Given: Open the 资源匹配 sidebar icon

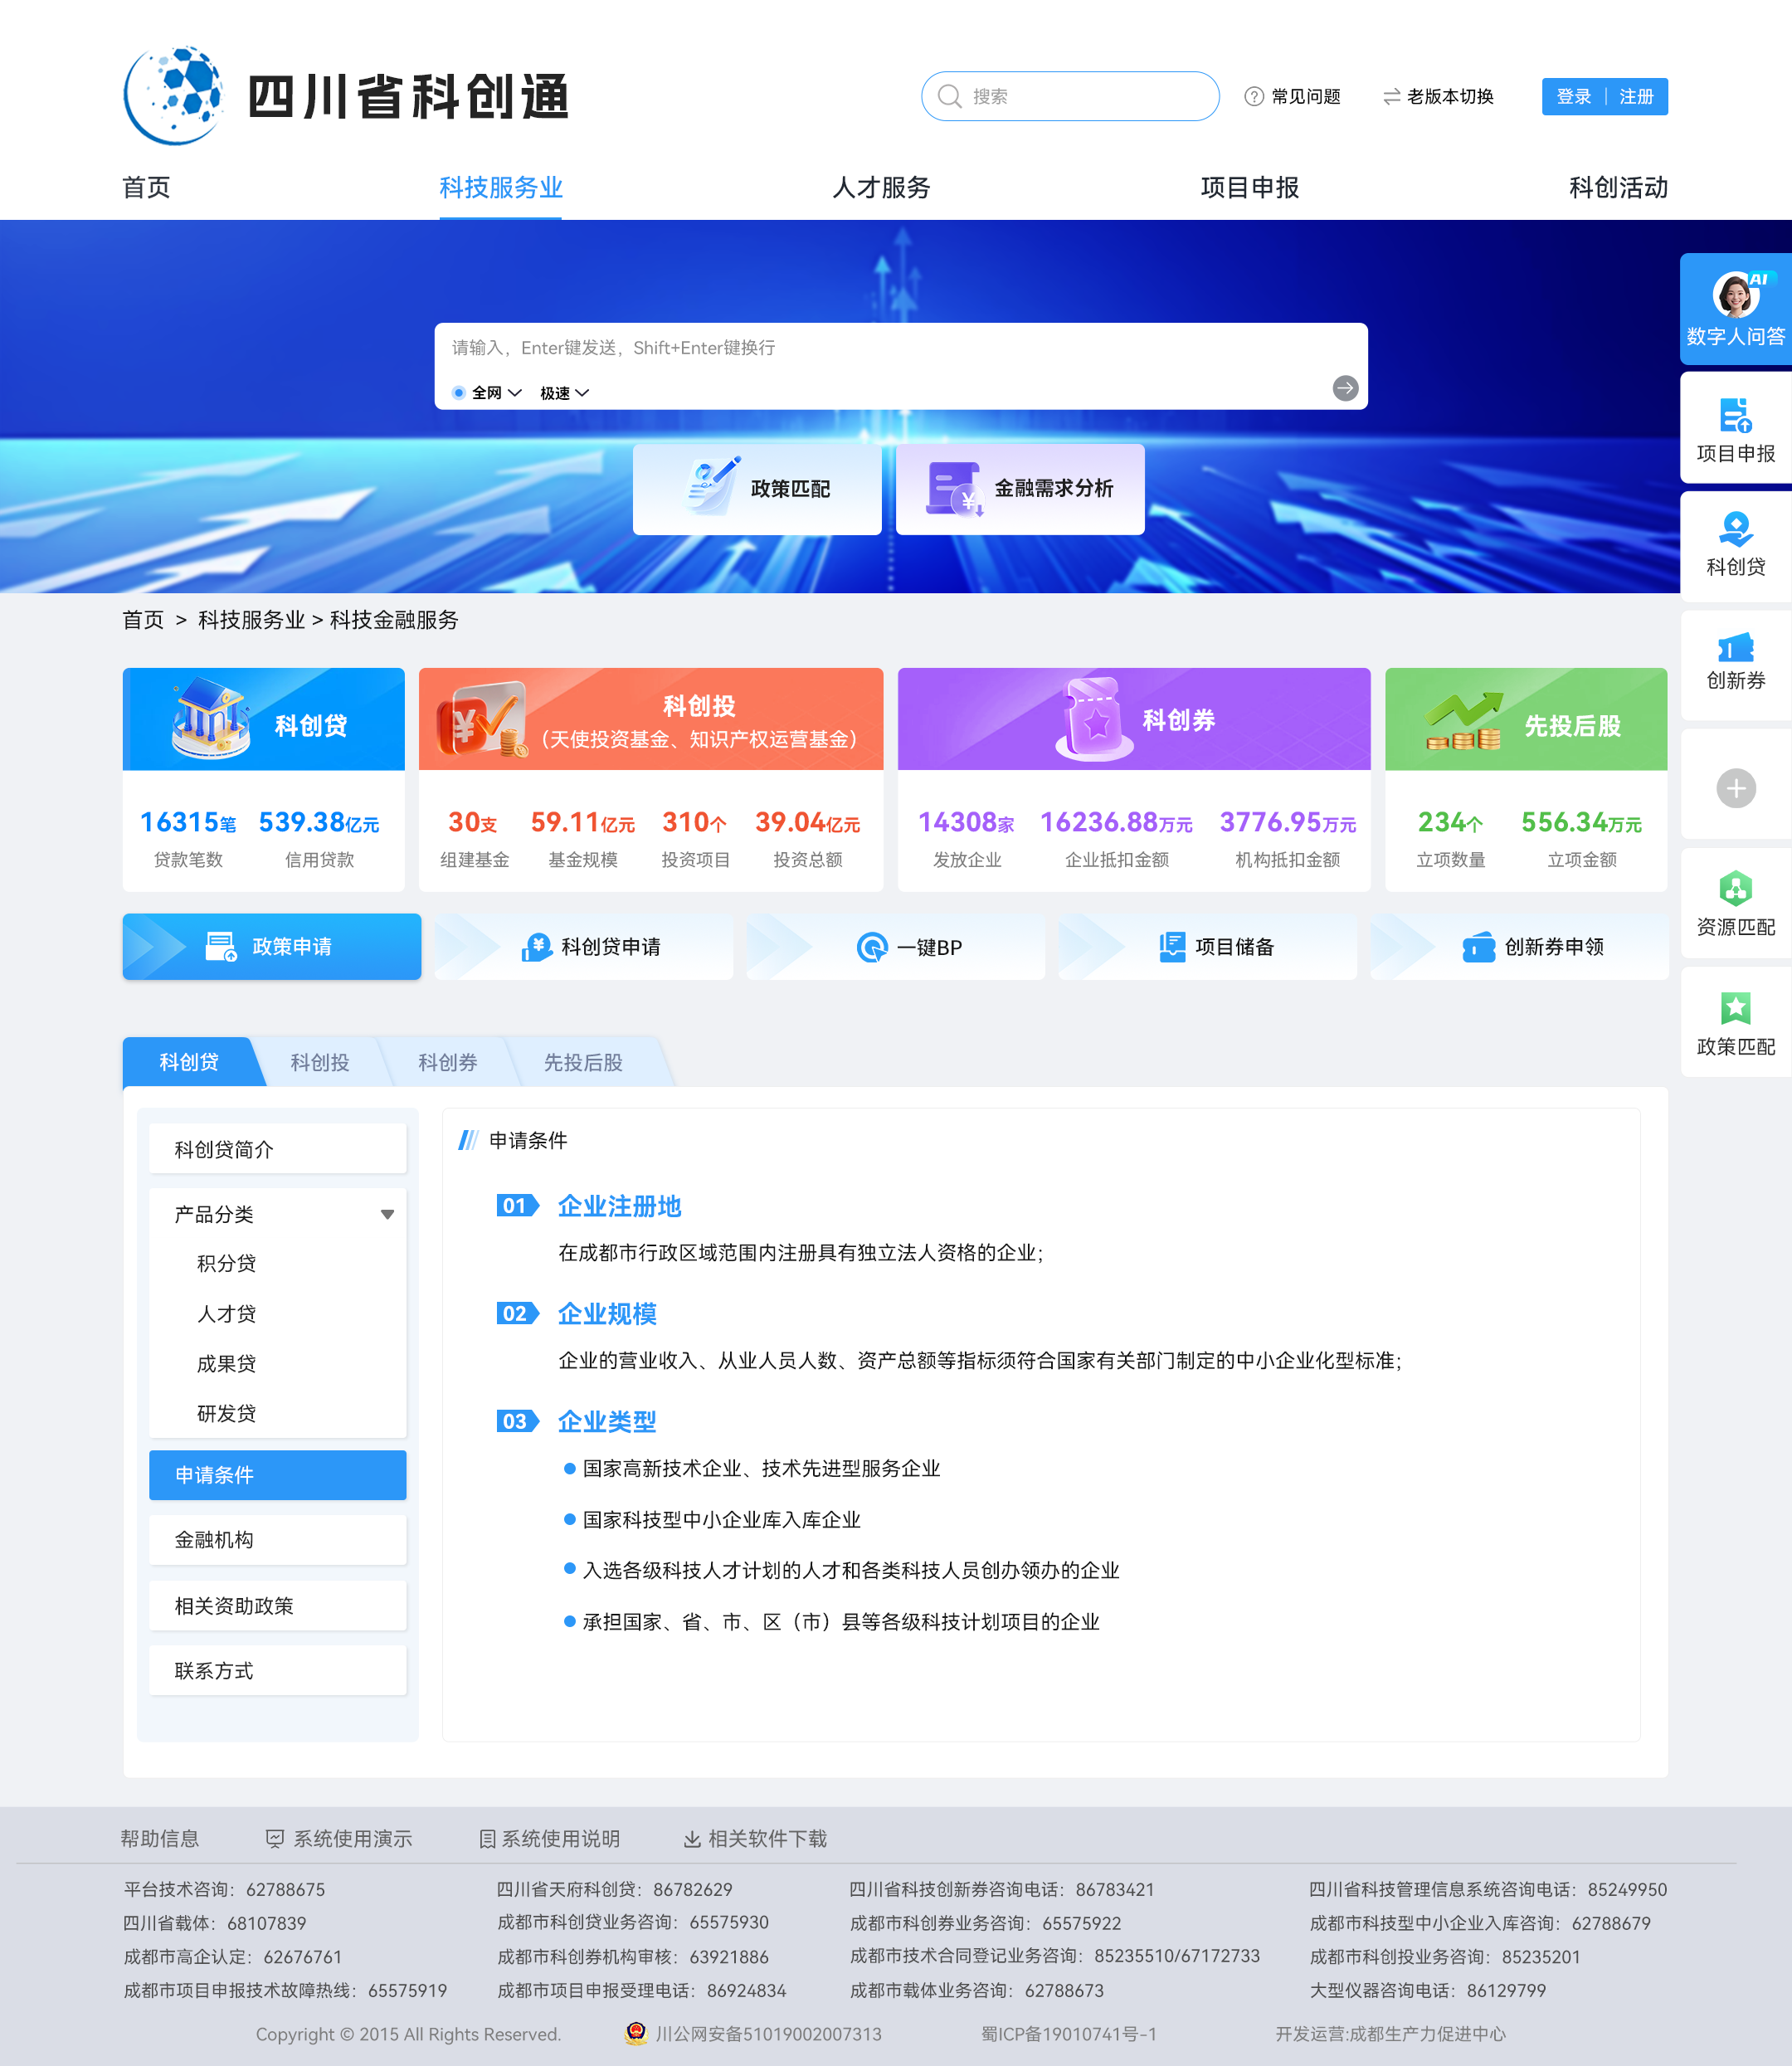Looking at the screenshot, I should coord(1735,888).
